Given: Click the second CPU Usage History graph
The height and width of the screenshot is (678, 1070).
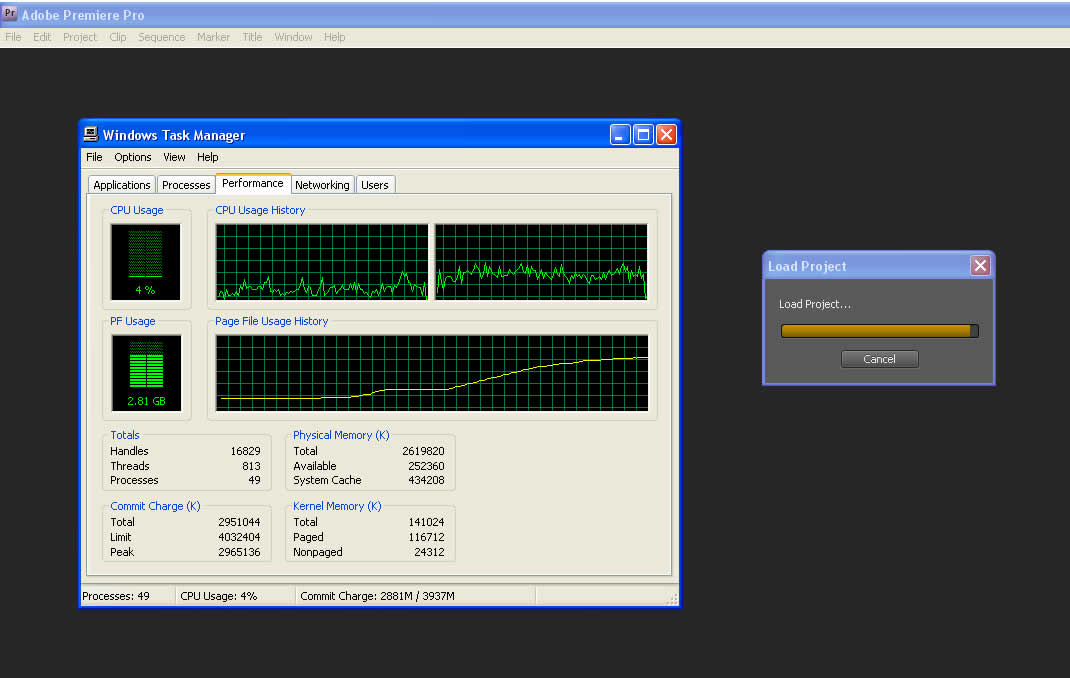Looking at the screenshot, I should [541, 262].
